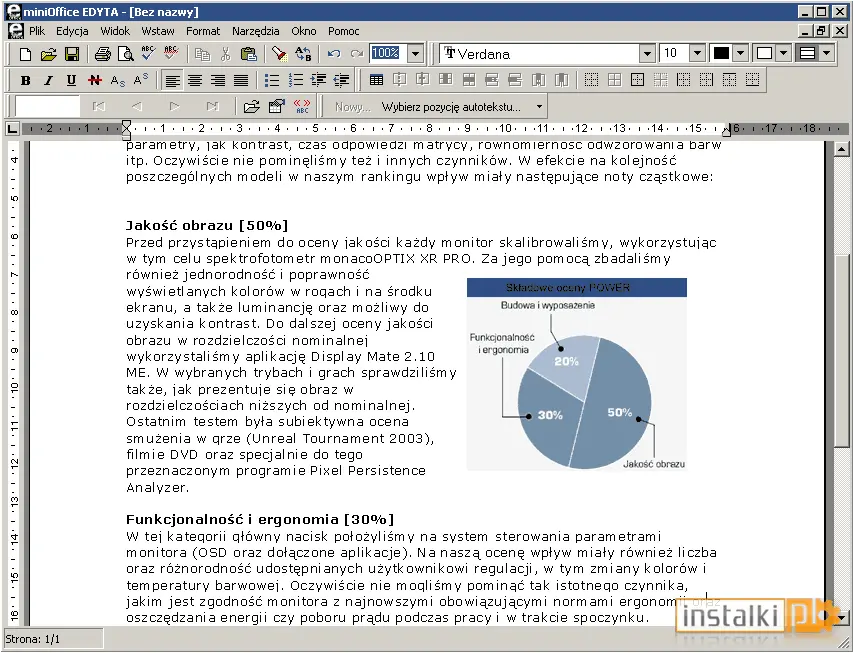Click the heading 'Jakość obrazu [50%]'

pyautogui.click(x=207, y=225)
